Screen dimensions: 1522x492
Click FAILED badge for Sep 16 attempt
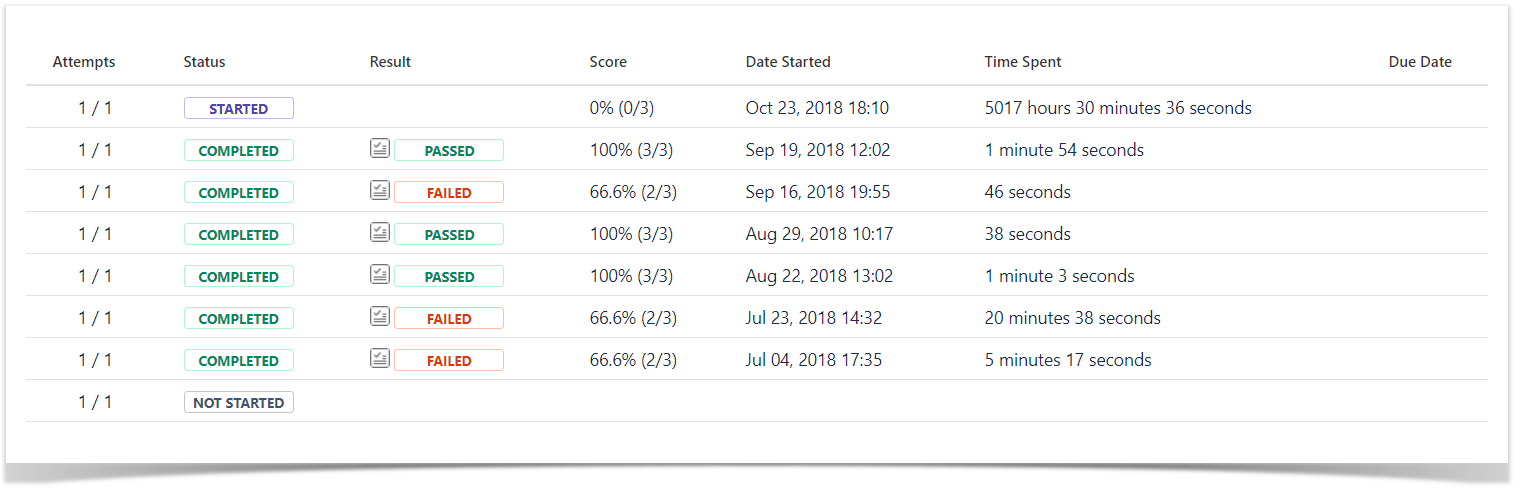449,192
